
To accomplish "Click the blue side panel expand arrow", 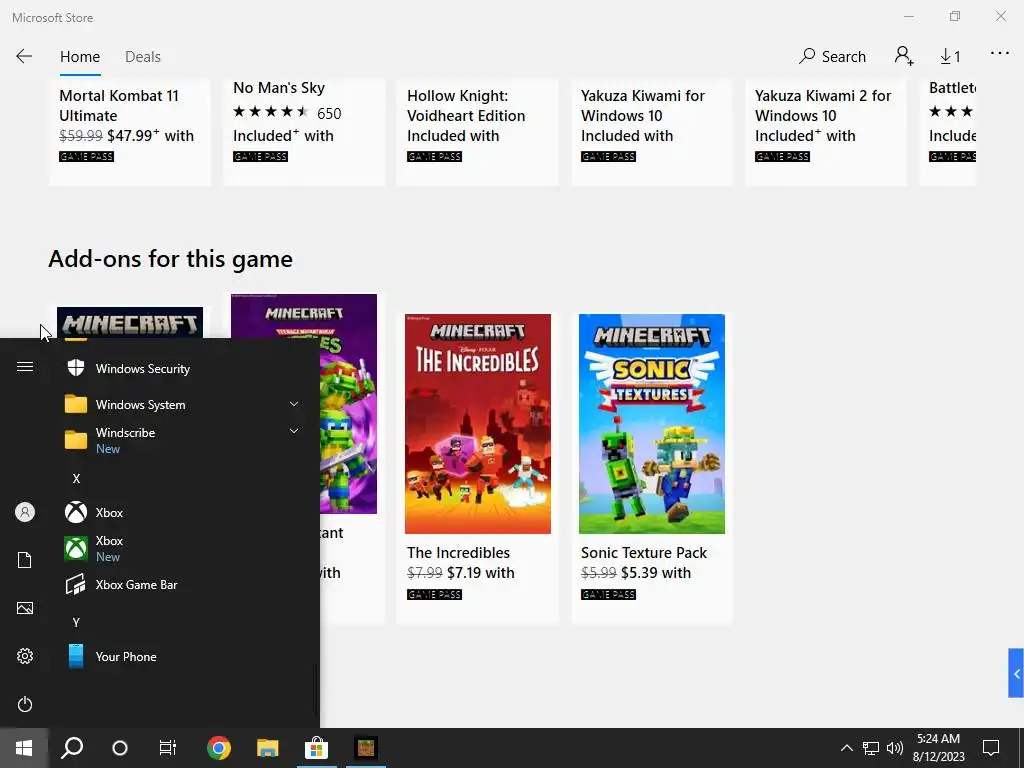I will 1016,673.
